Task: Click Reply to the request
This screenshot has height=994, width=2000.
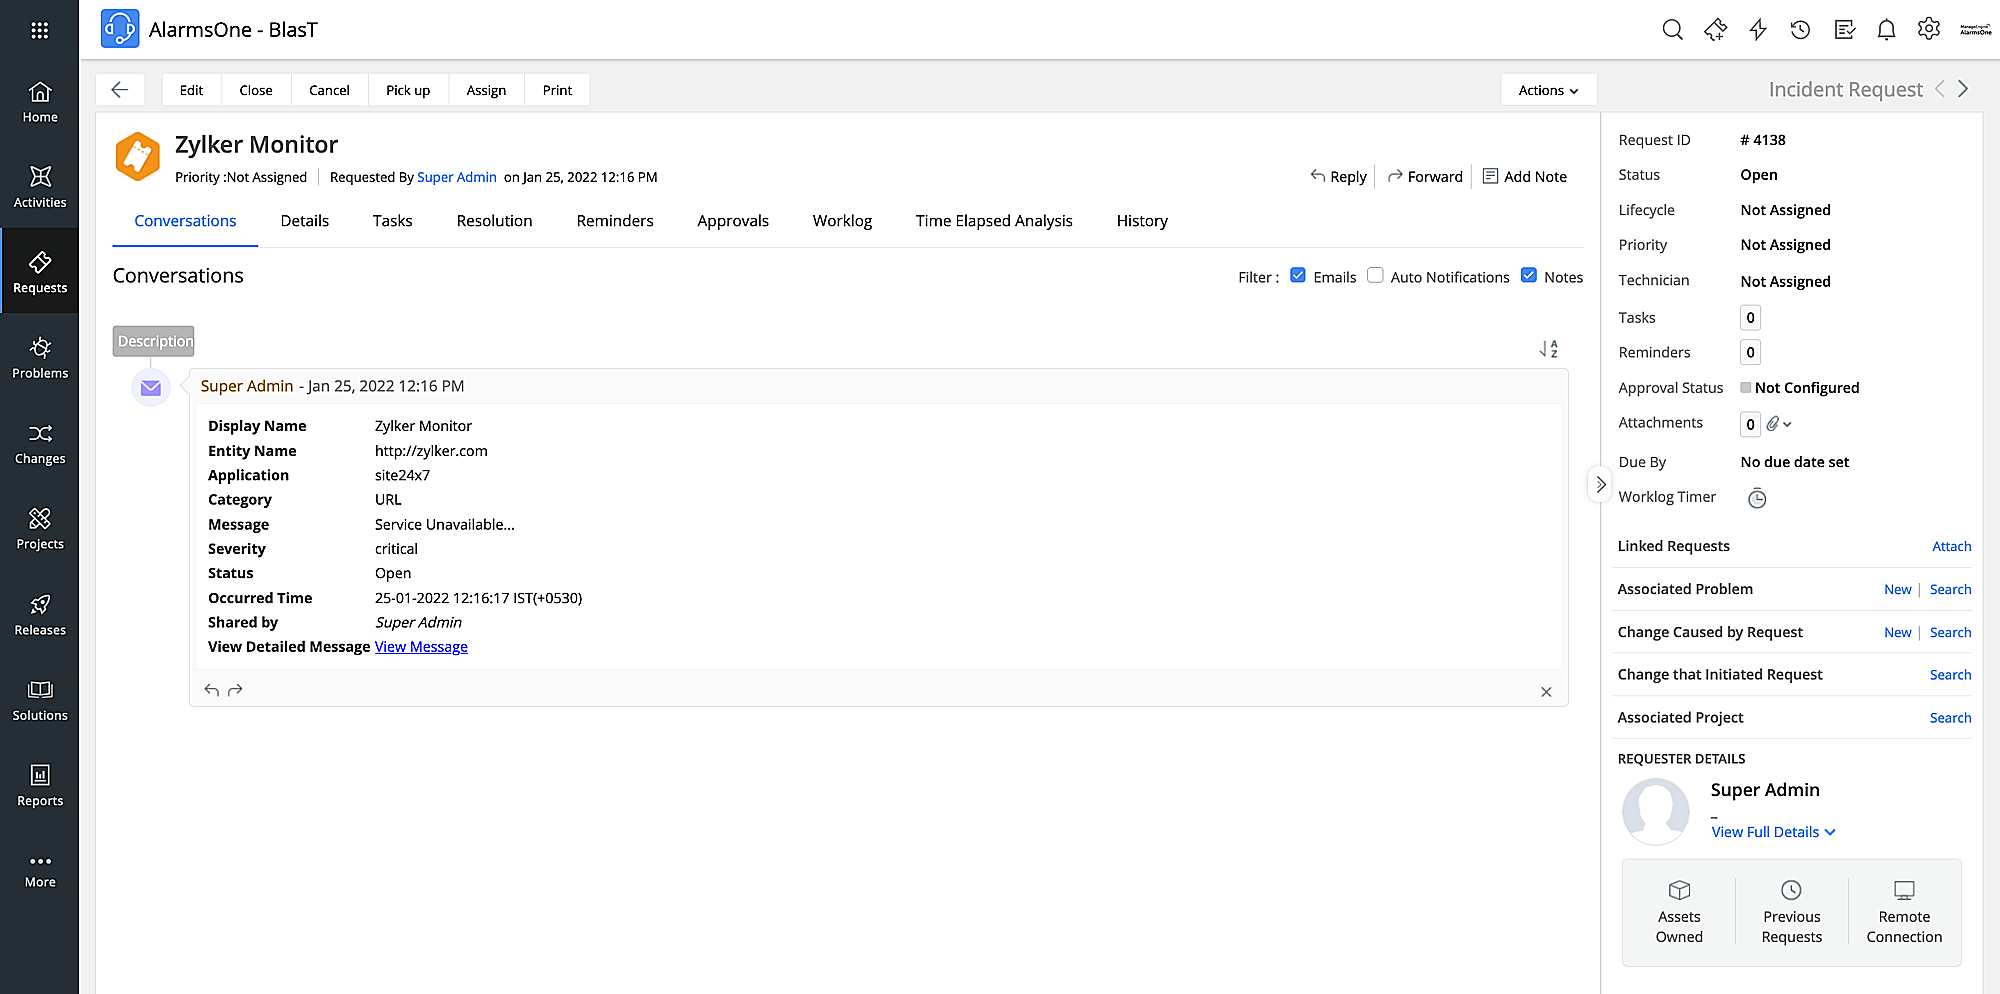Action: point(1338,177)
